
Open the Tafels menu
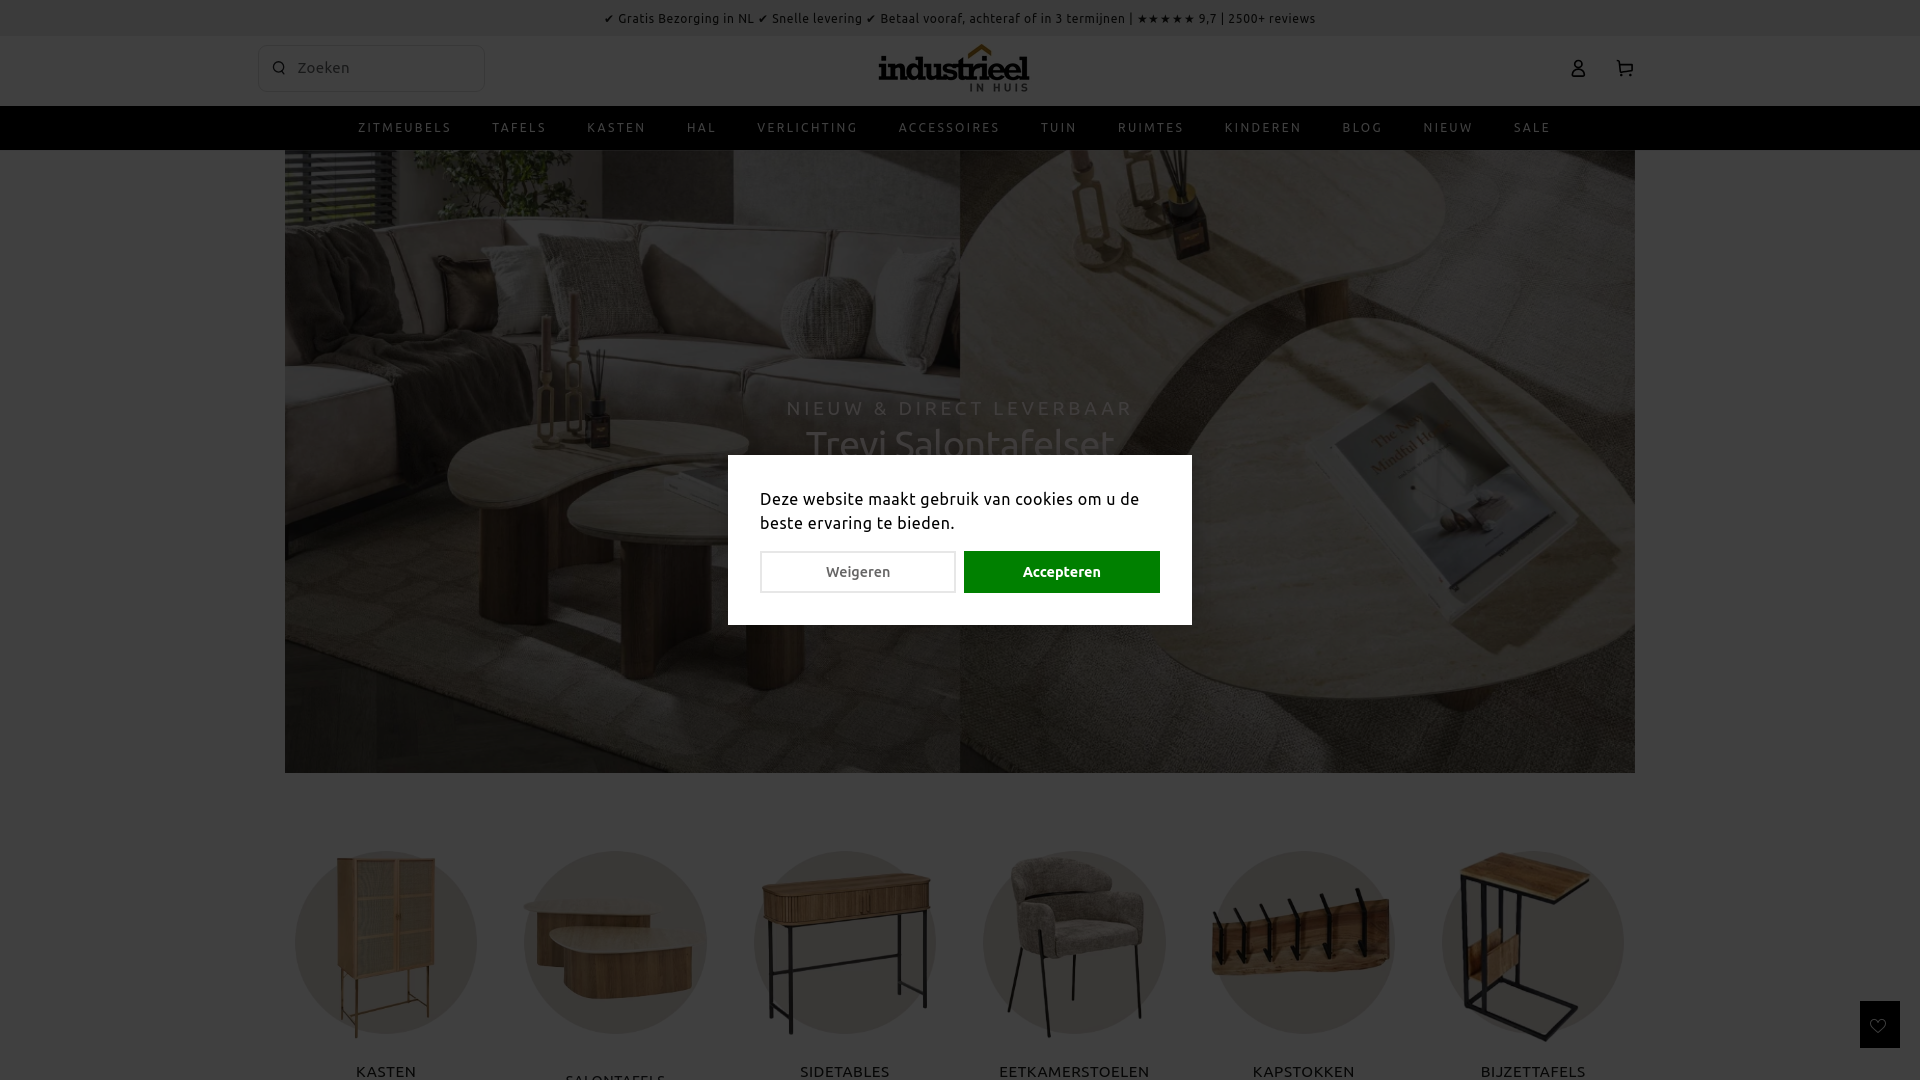(519, 128)
